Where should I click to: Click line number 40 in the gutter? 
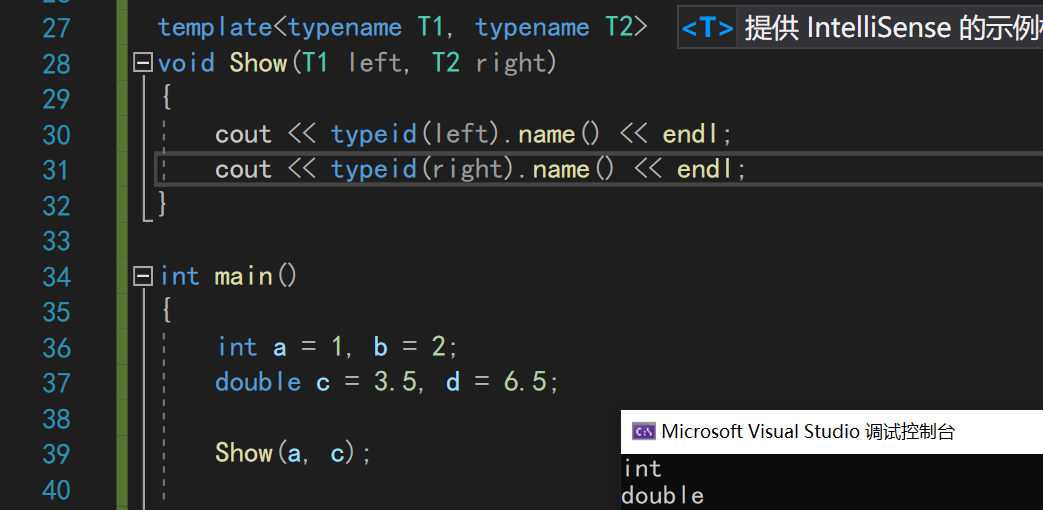pyautogui.click(x=57, y=490)
